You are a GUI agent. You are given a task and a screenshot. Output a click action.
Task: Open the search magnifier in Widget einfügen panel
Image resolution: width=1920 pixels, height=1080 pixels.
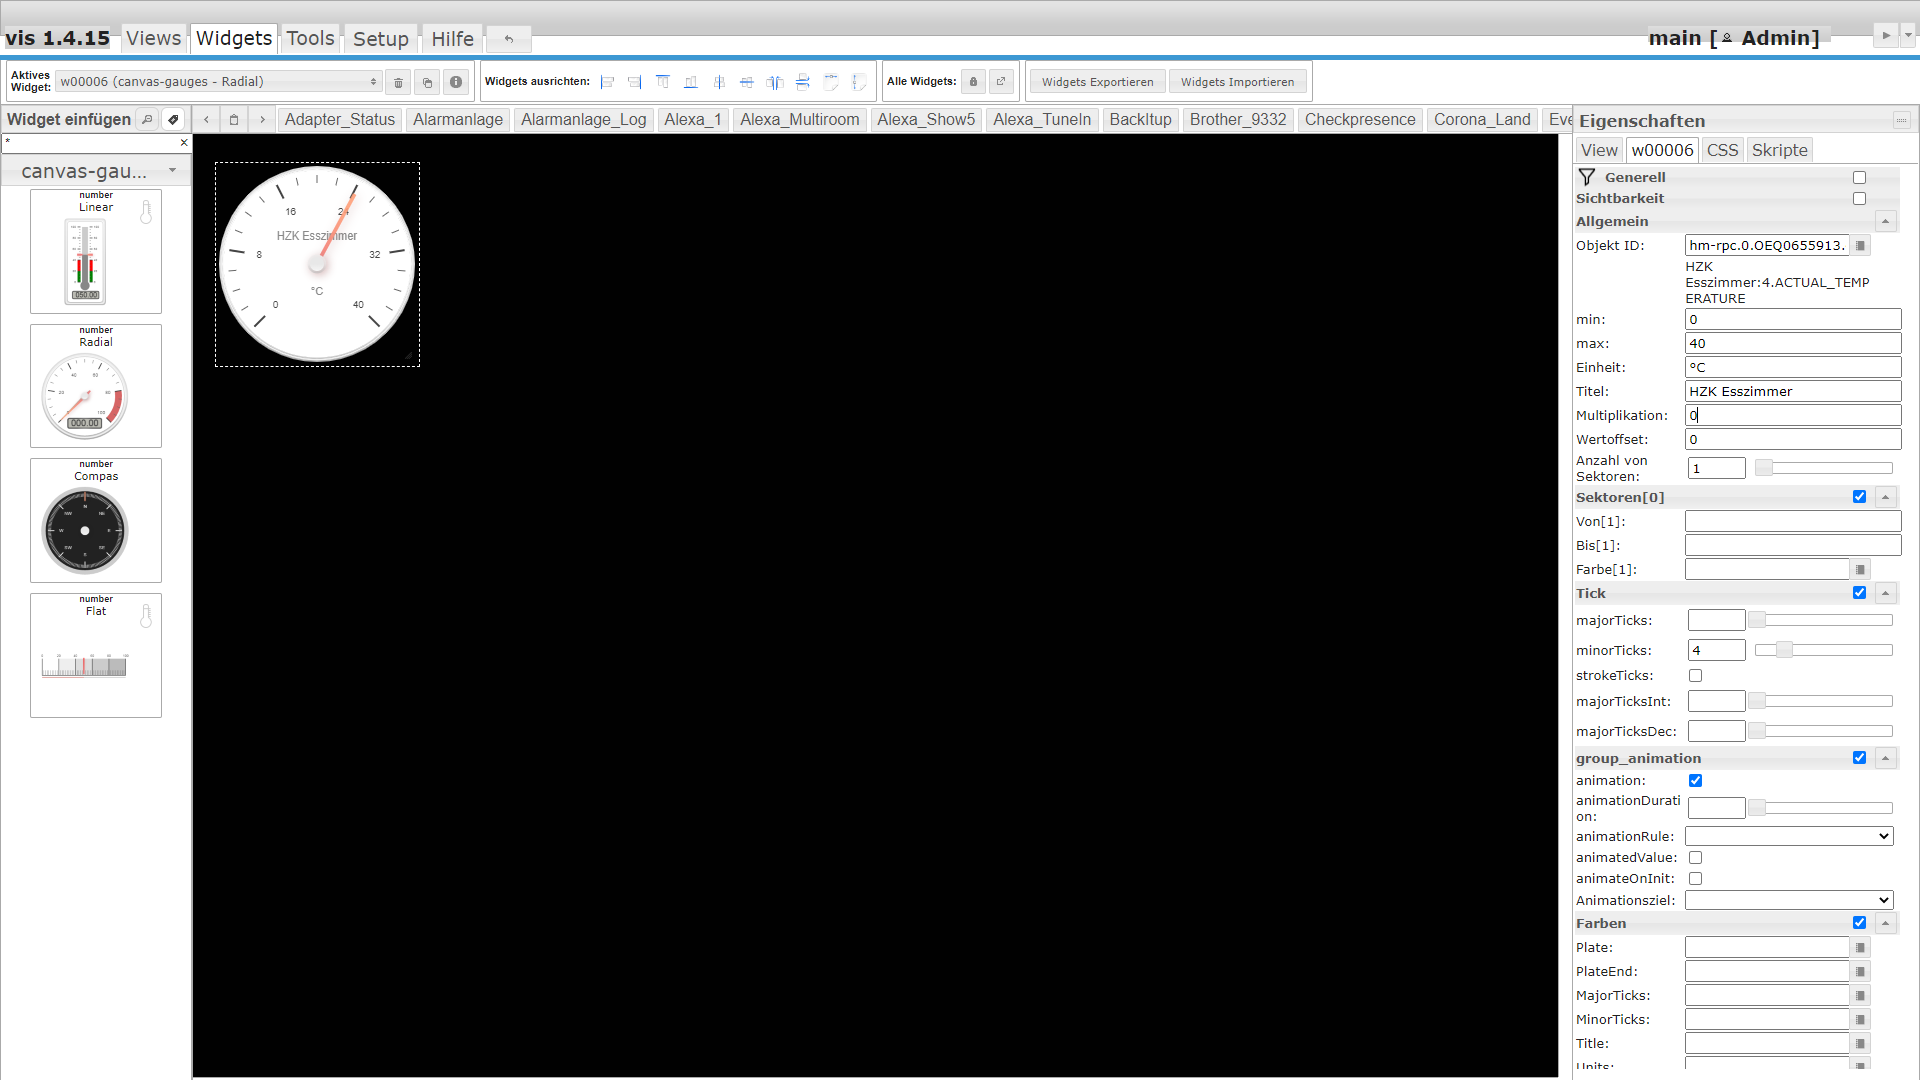pos(147,119)
